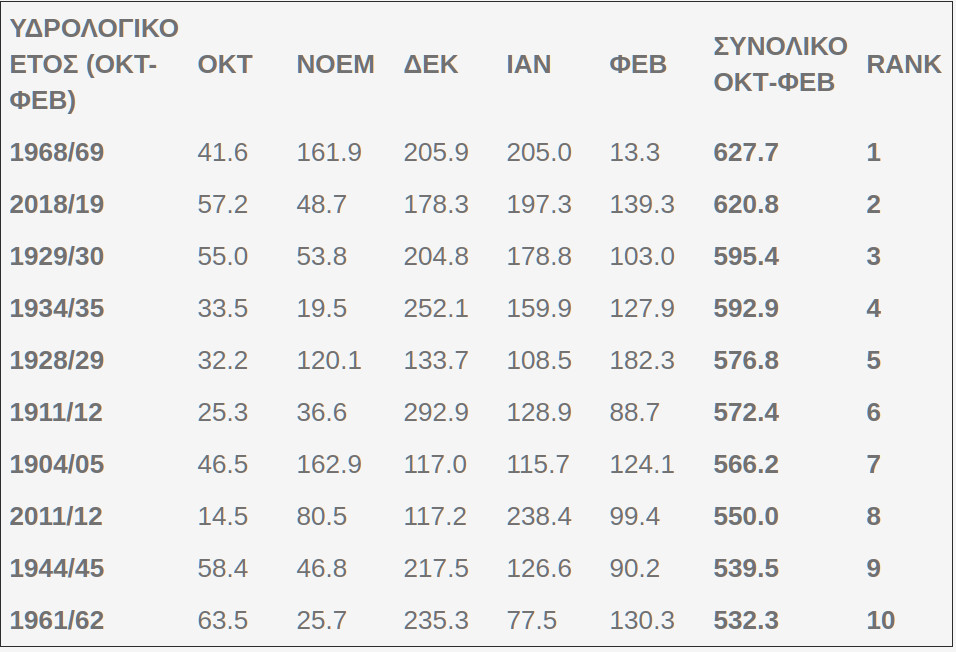Screen dimensions: 956x652
Task: Click the RANK column header
Action: [x=904, y=64]
